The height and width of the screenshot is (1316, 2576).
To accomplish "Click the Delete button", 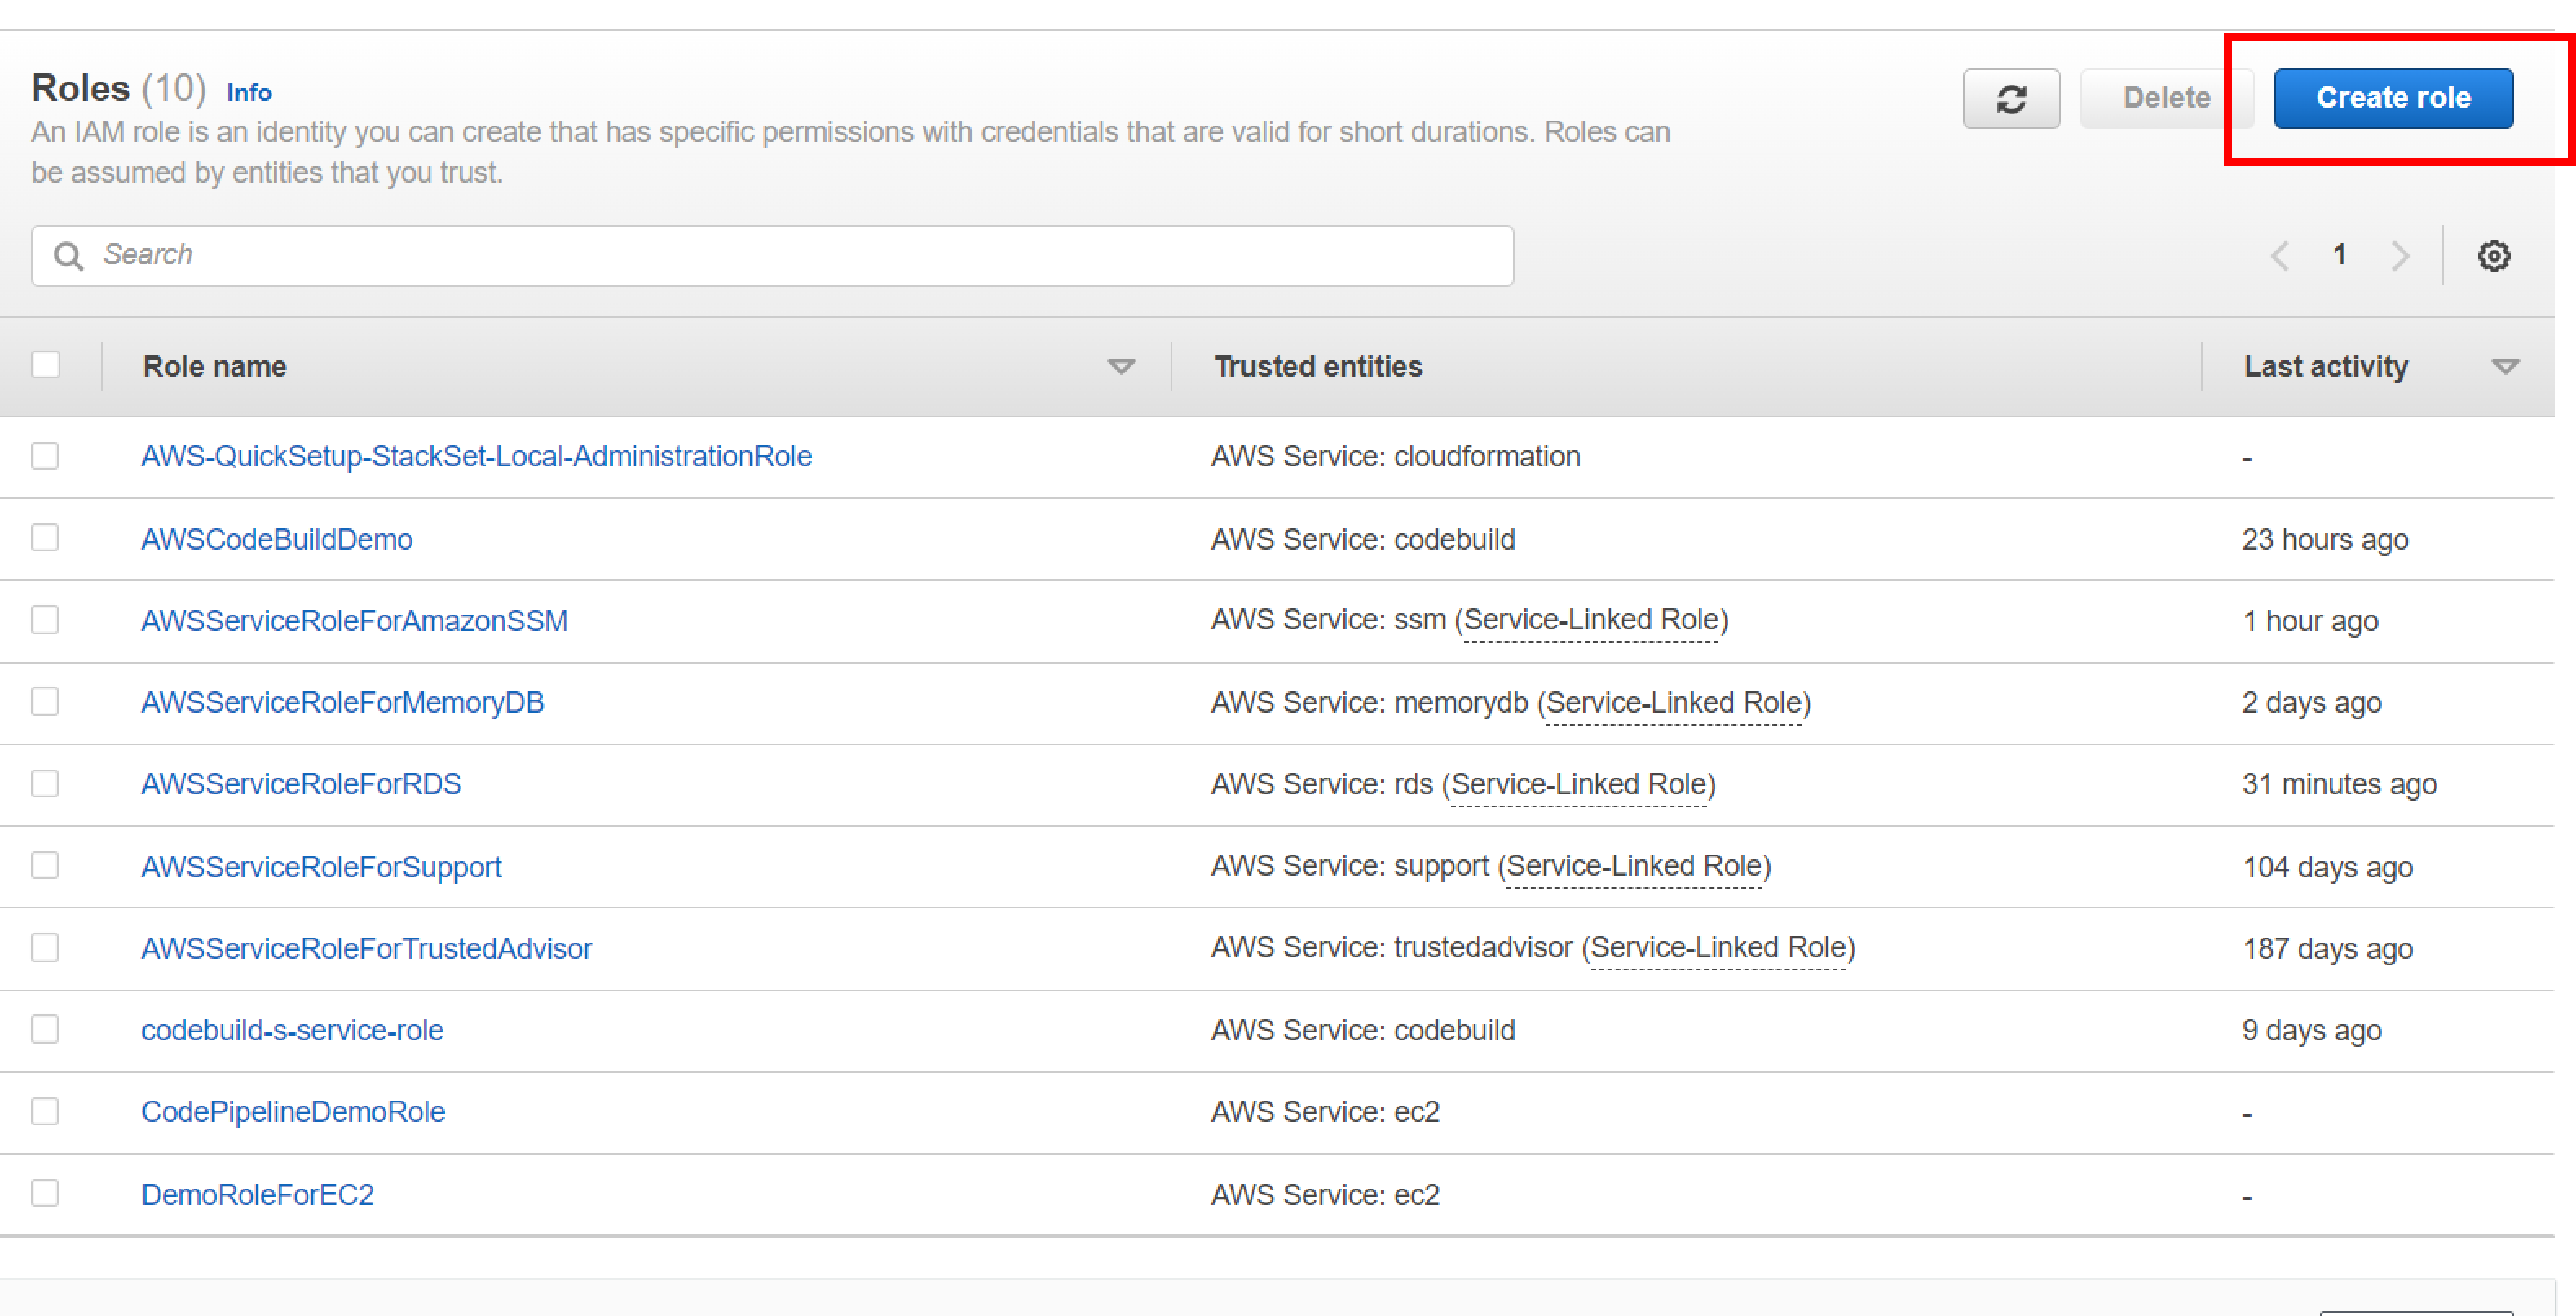I will tap(2166, 98).
